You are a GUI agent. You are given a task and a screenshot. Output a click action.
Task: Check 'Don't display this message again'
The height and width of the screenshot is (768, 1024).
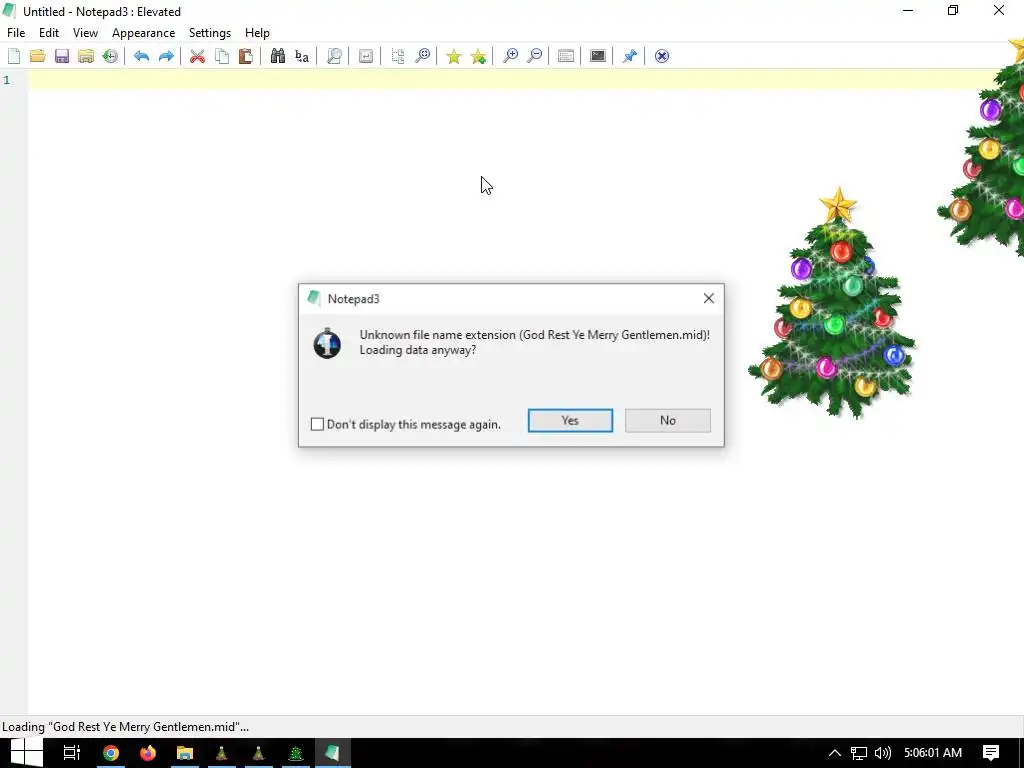317,424
